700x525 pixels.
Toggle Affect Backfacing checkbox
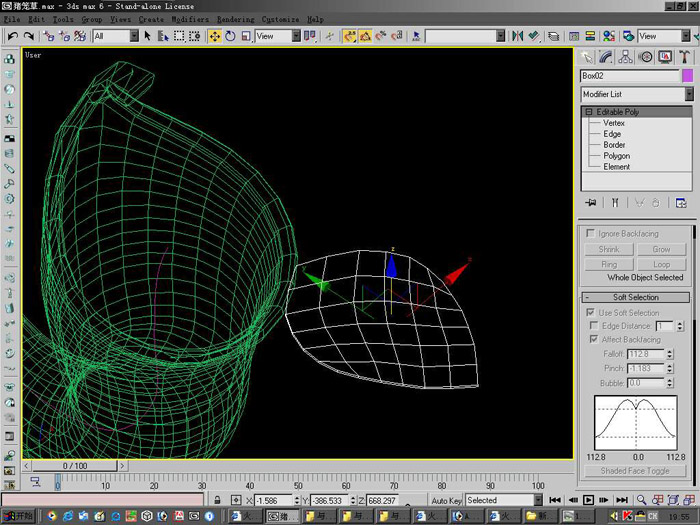click(594, 339)
